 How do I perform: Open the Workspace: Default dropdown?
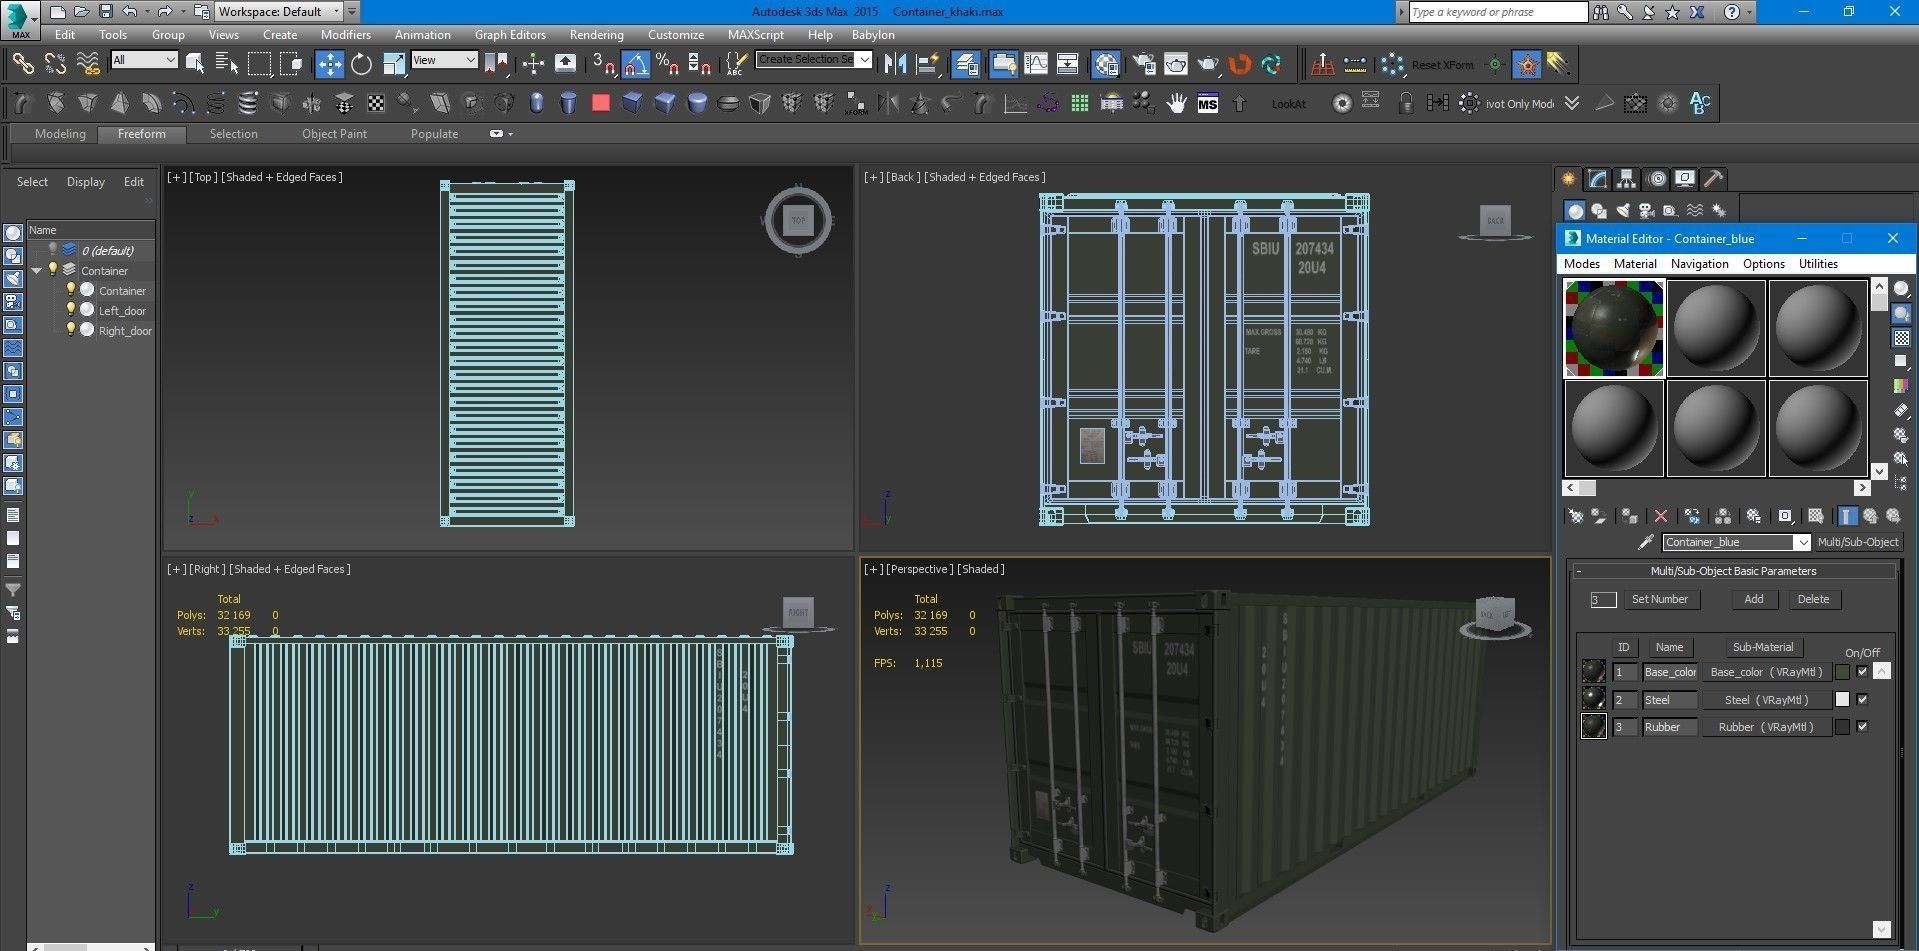(x=279, y=11)
